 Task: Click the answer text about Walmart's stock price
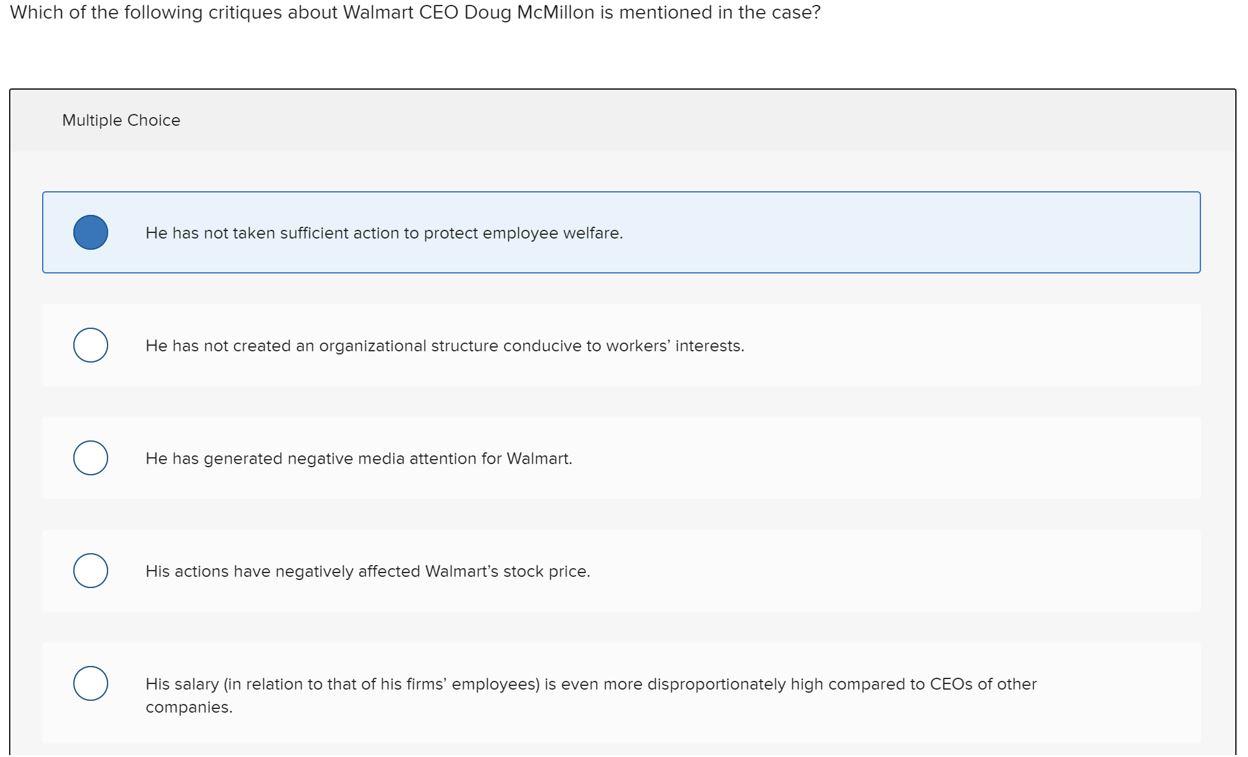tap(368, 572)
